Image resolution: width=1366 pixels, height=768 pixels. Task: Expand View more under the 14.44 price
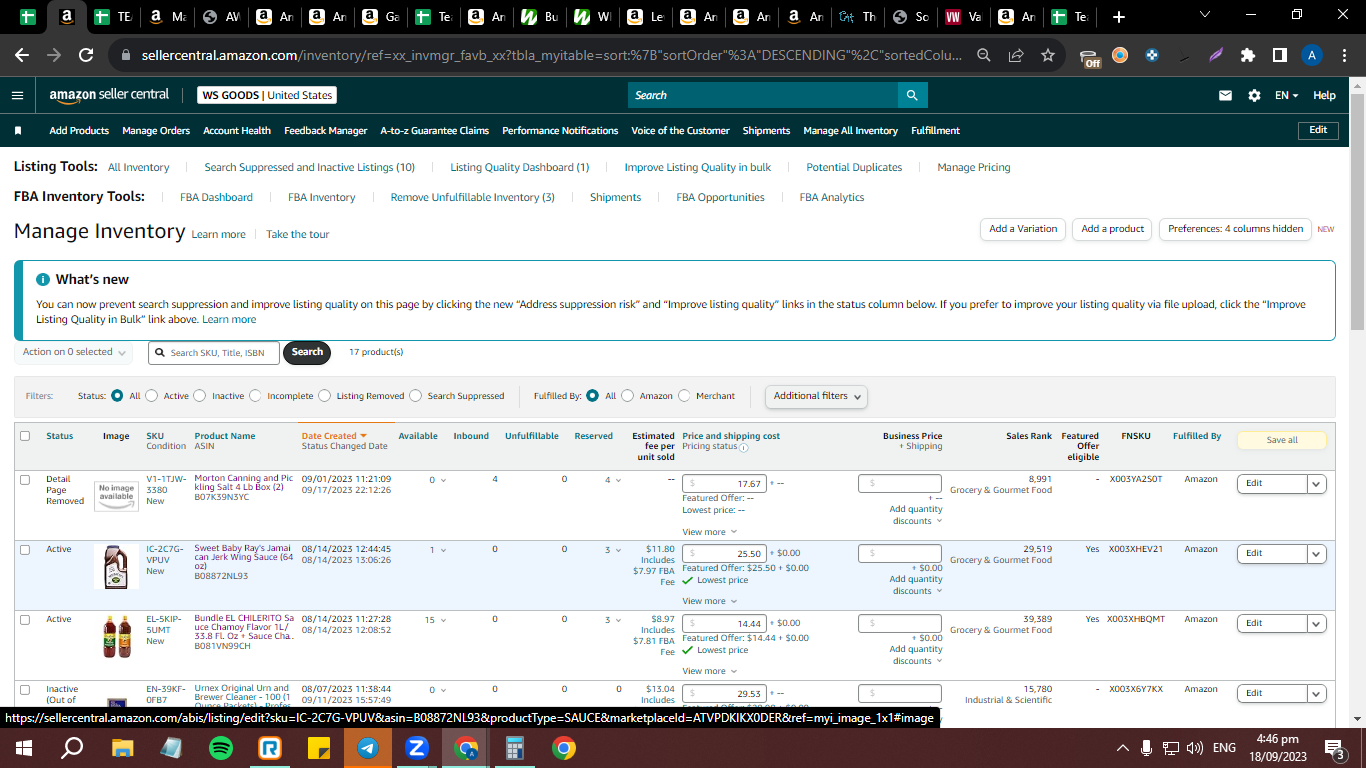click(x=709, y=671)
